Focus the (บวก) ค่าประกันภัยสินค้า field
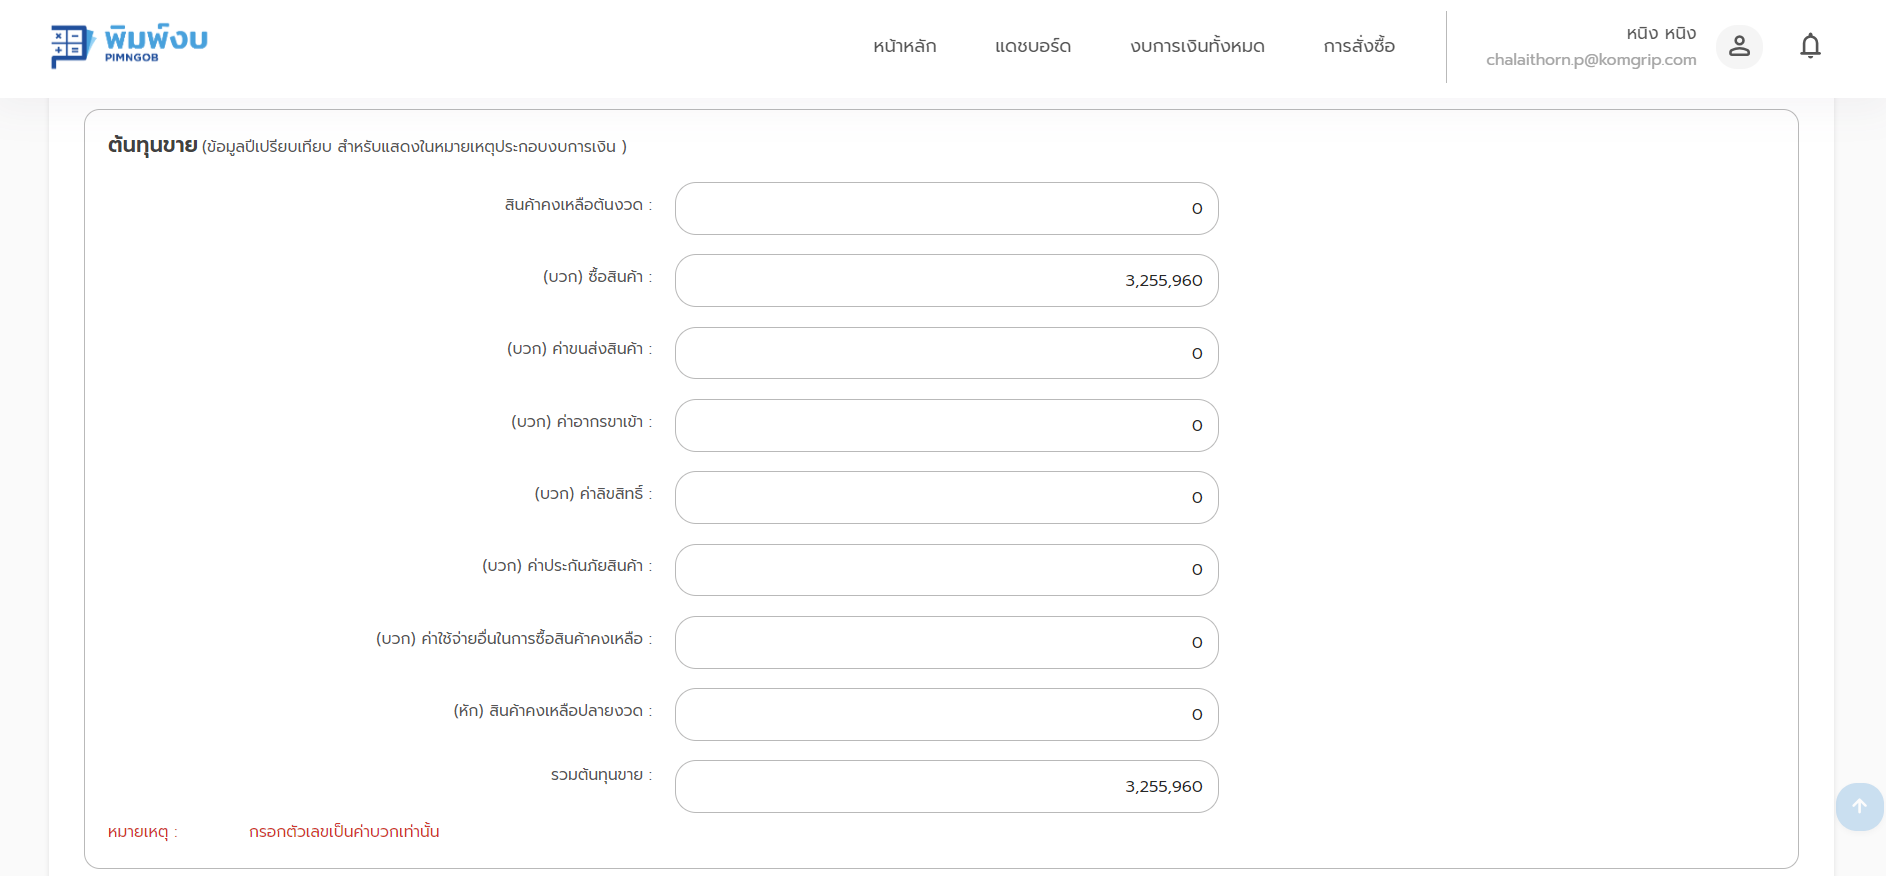 click(x=946, y=569)
